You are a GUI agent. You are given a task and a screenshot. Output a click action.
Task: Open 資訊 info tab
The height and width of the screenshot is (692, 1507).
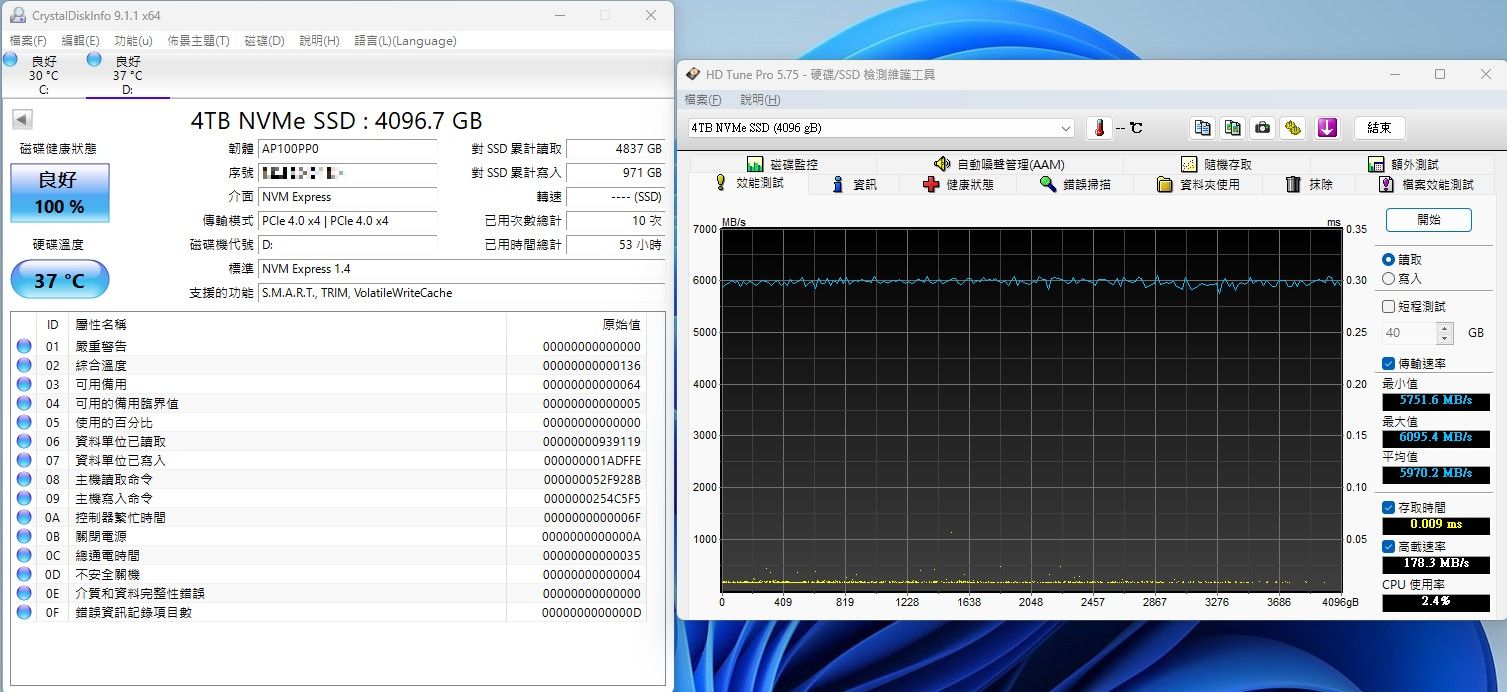click(855, 185)
